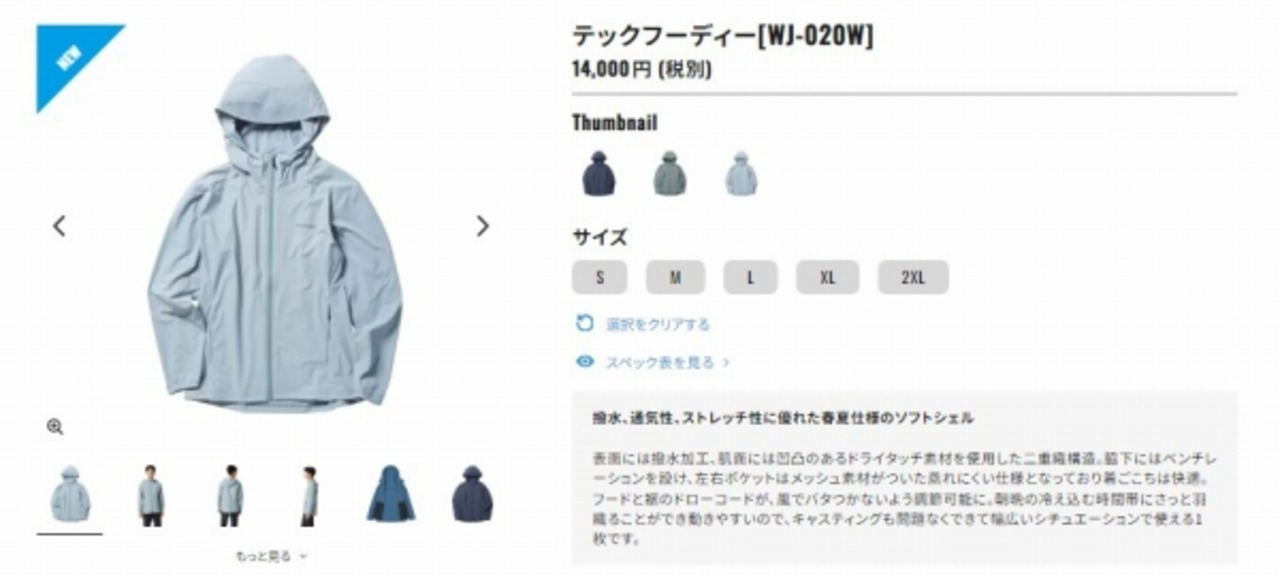Viewport: 1280px width, 578px height.
Task: Choose size L
Action: click(750, 277)
